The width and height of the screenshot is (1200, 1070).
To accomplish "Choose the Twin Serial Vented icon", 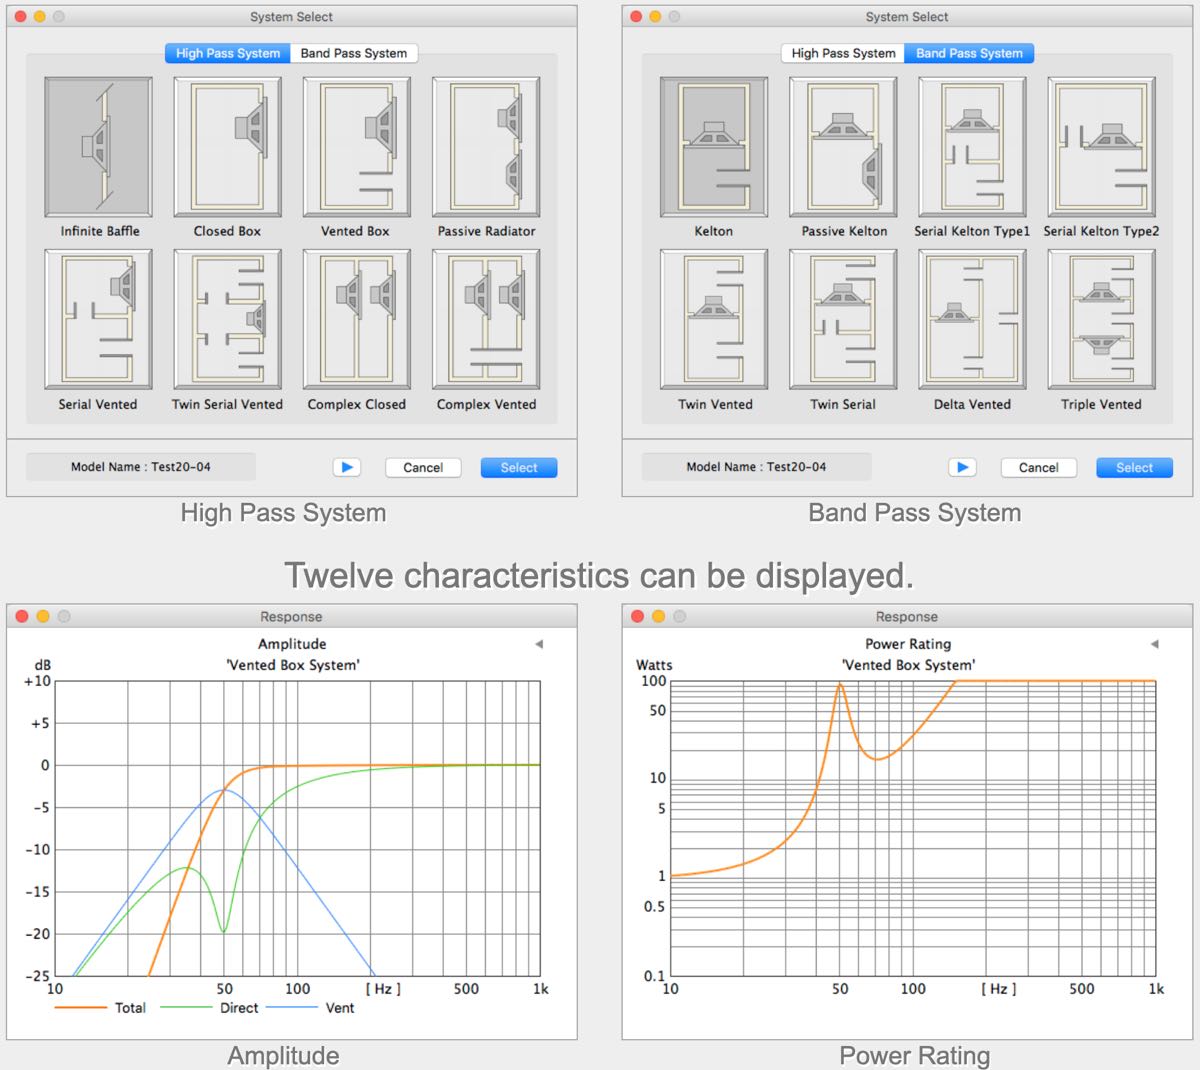I will click(227, 319).
